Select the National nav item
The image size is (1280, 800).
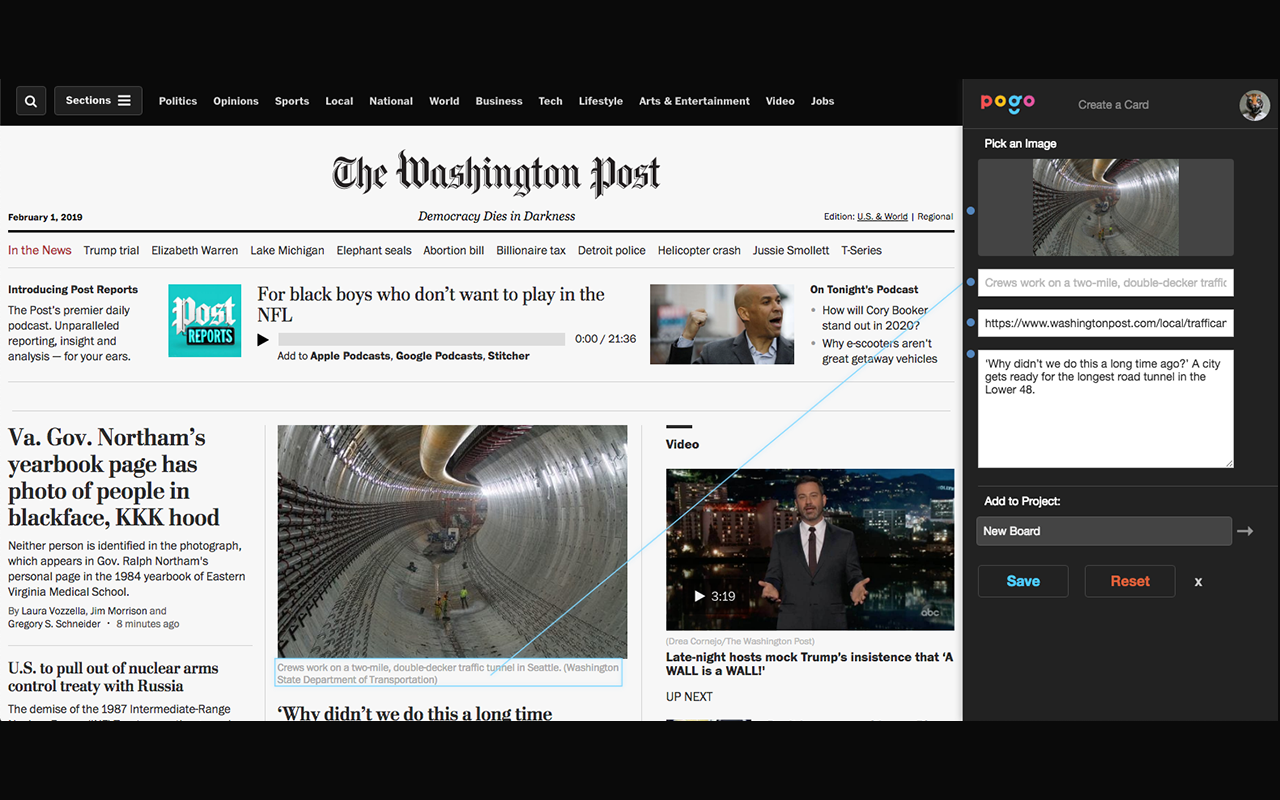[x=391, y=101]
